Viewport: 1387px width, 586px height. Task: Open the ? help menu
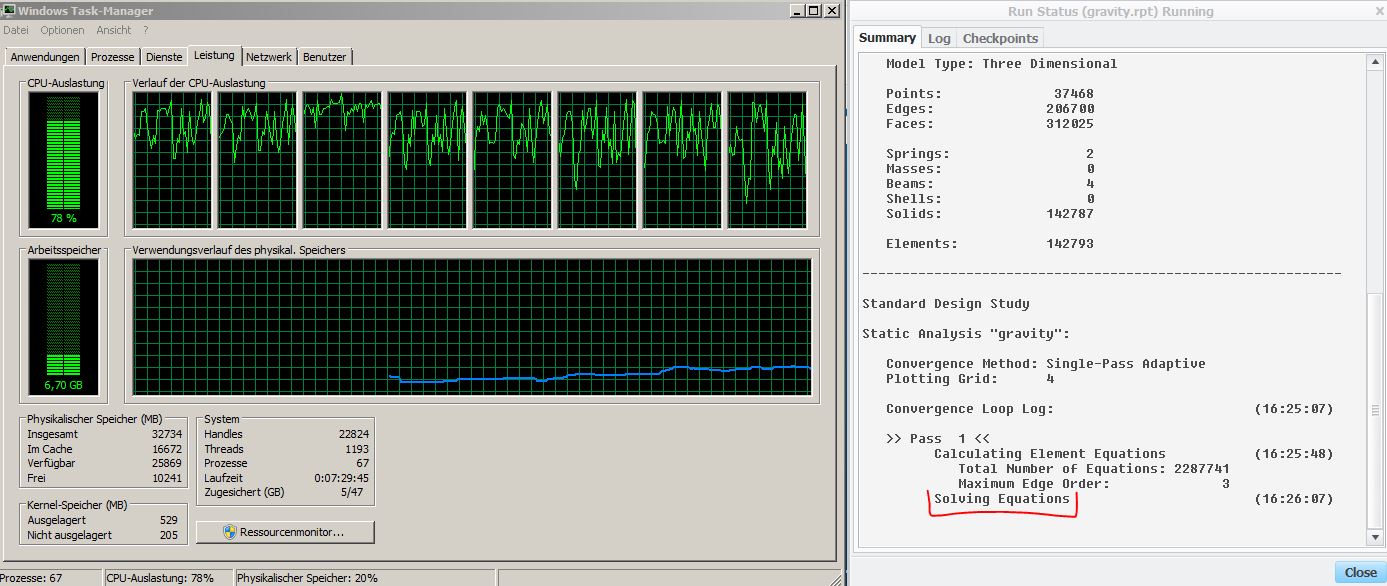pyautogui.click(x=145, y=31)
